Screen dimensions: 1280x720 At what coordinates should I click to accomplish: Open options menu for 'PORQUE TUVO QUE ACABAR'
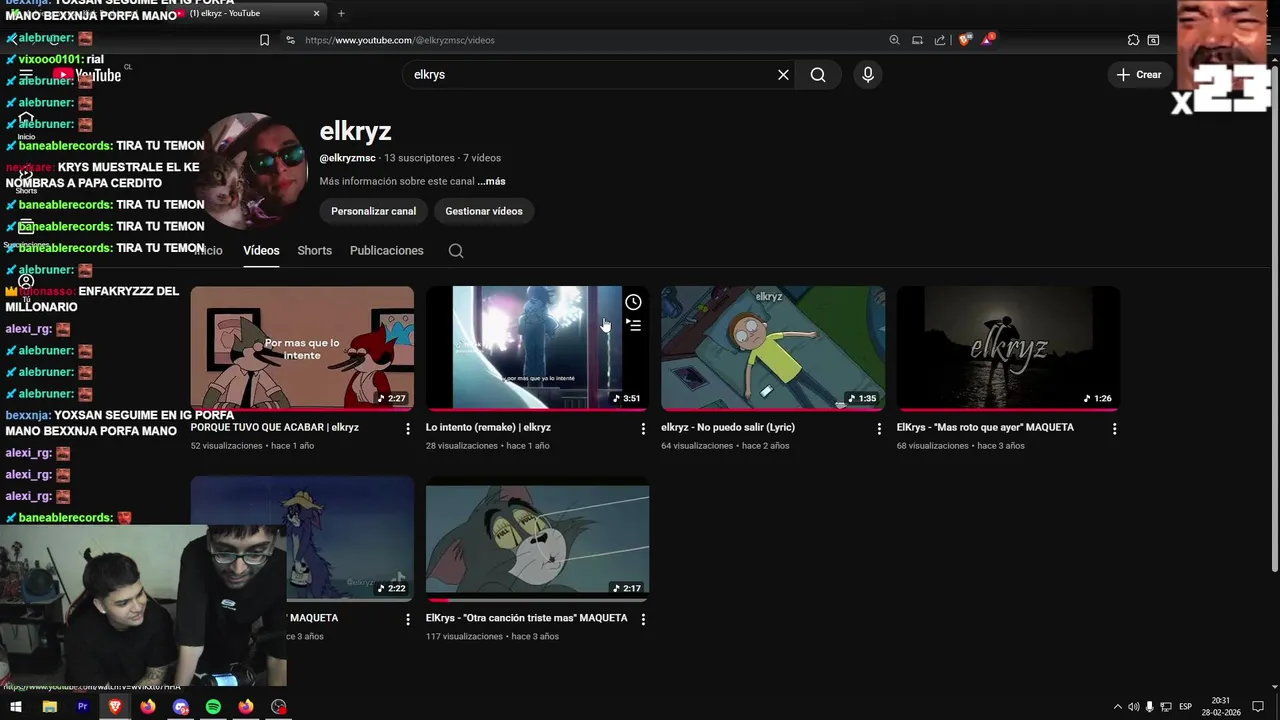coord(407,428)
